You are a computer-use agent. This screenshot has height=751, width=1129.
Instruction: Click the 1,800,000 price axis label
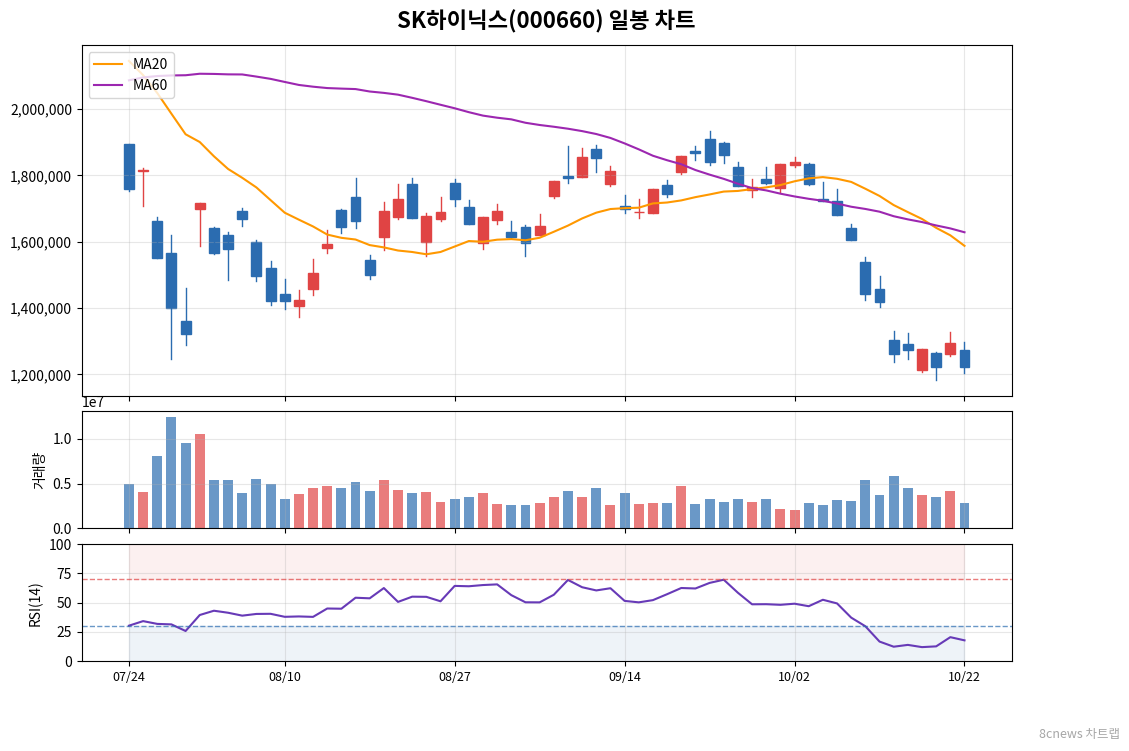point(42,176)
